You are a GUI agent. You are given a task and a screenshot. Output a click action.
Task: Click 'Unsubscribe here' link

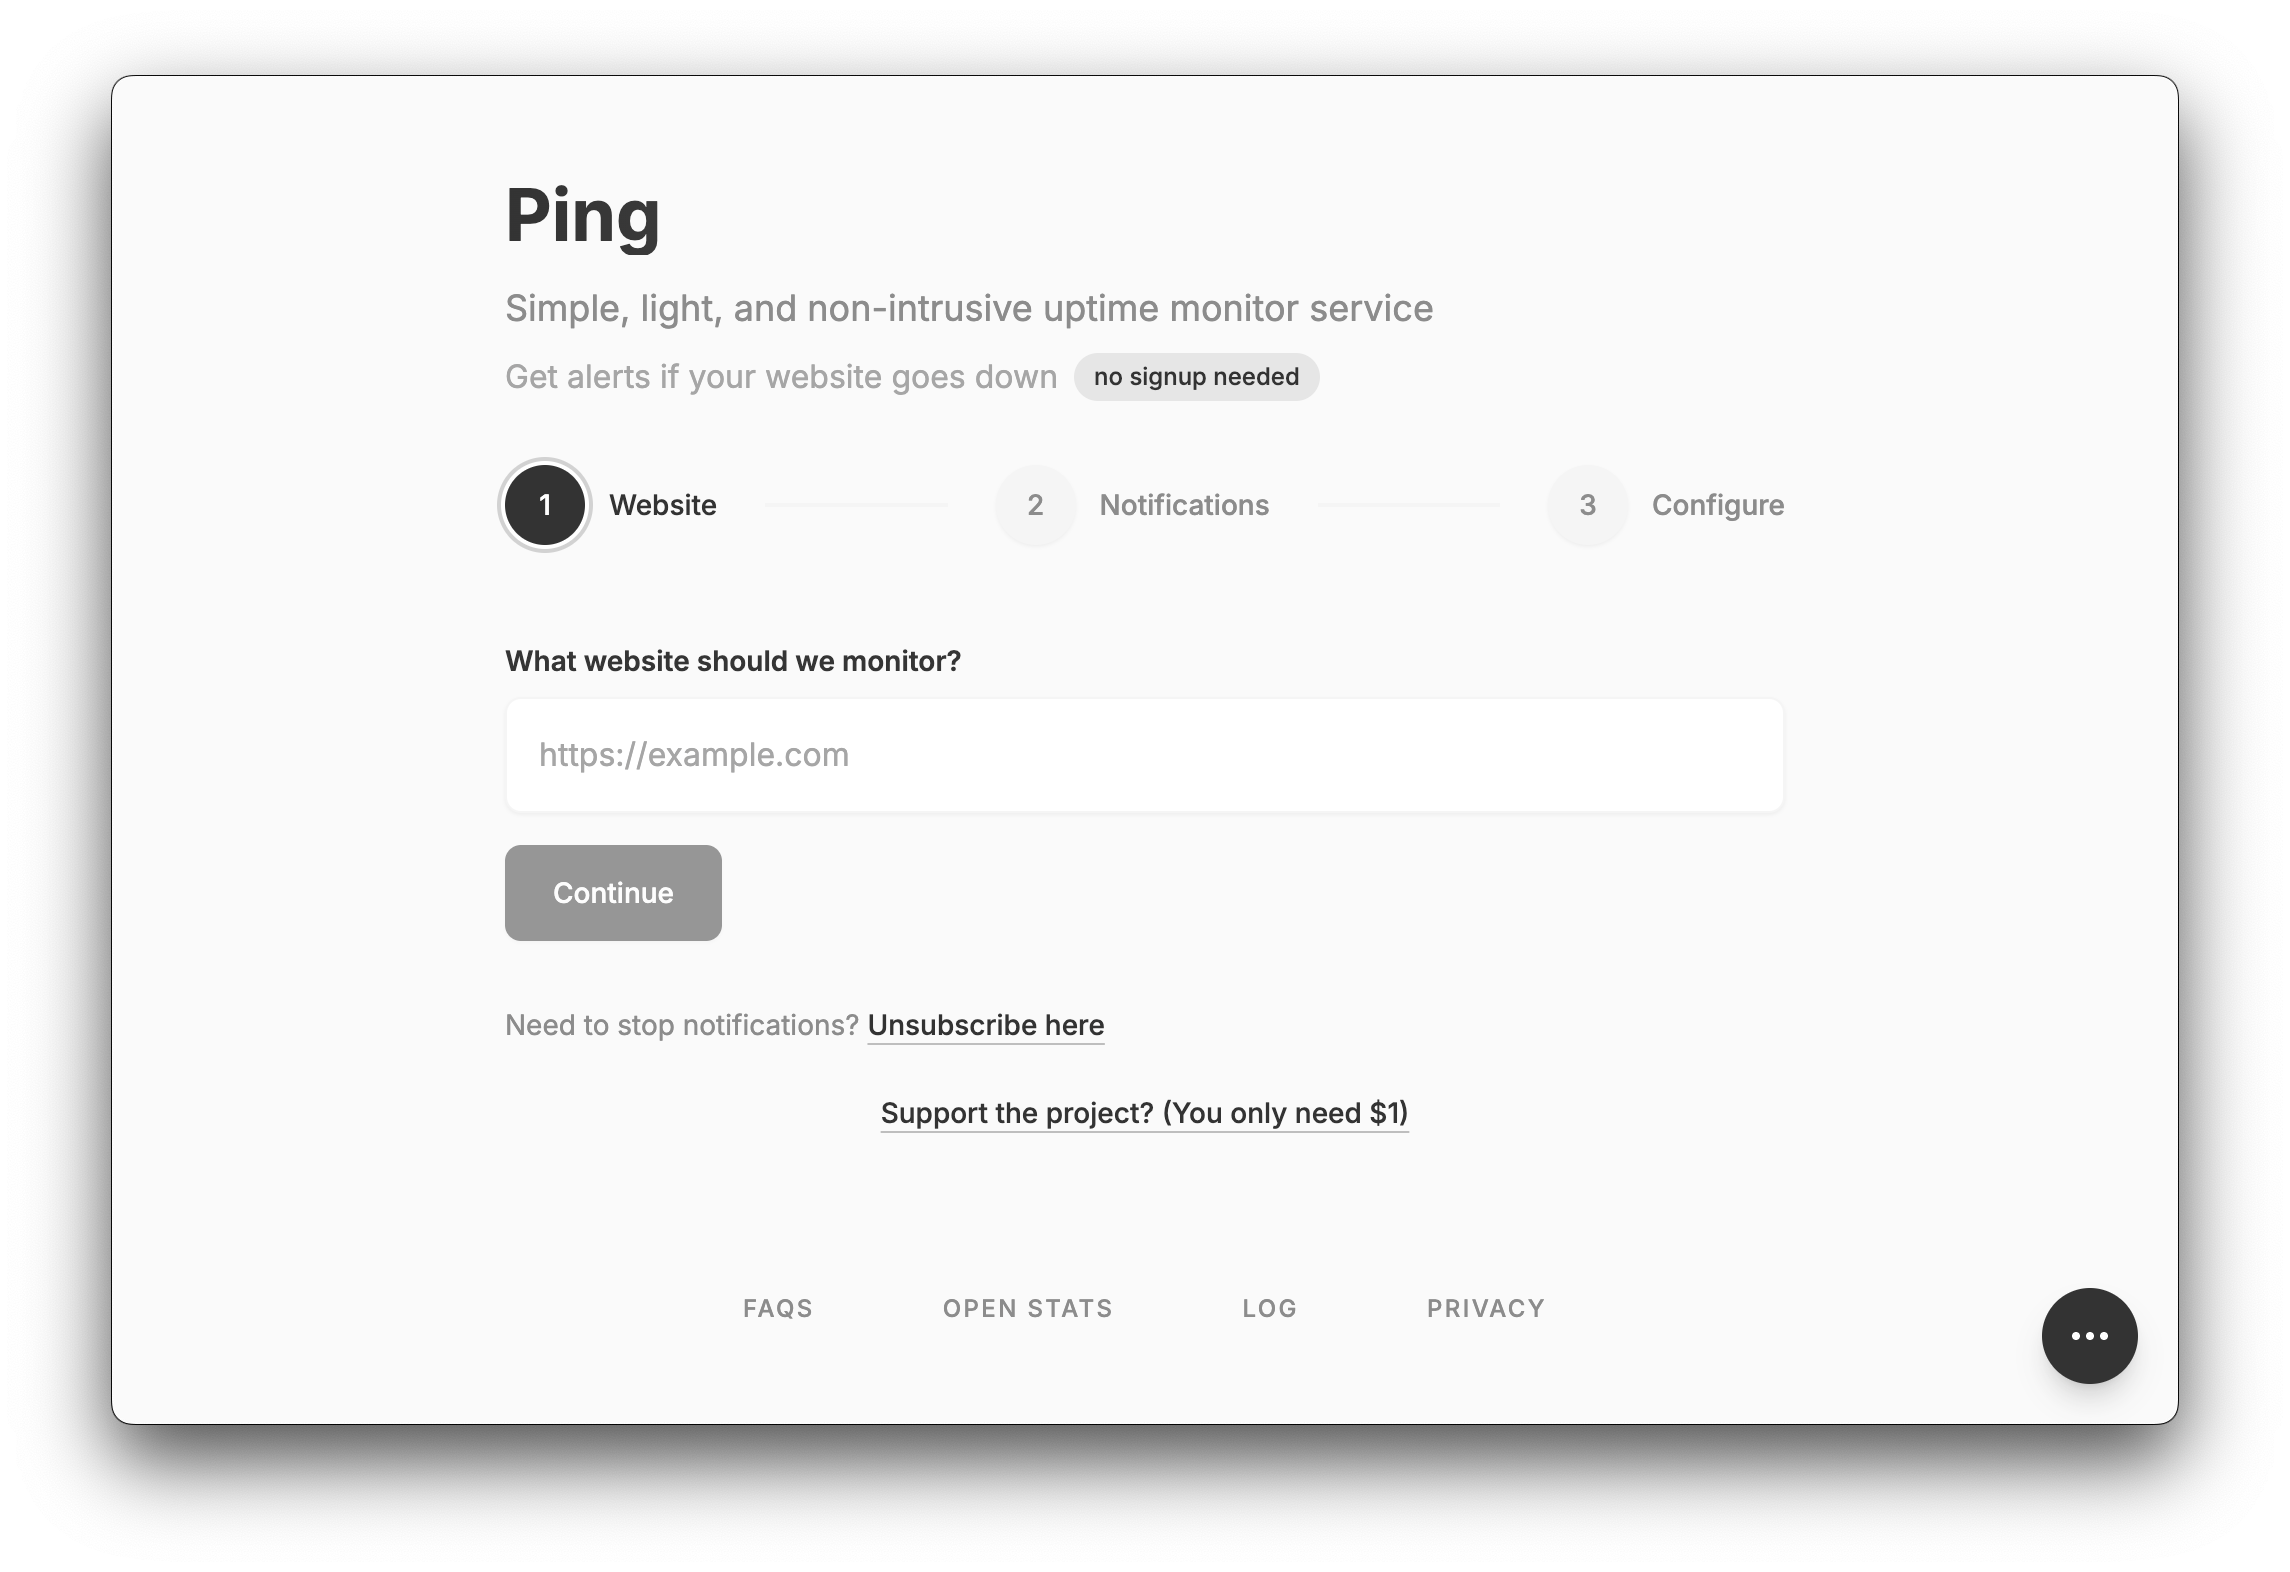pyautogui.click(x=985, y=1025)
